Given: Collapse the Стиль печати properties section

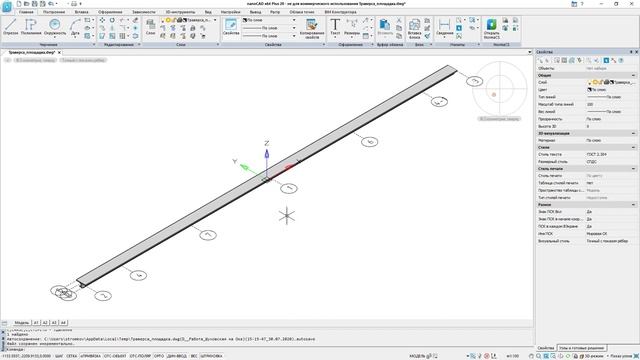Looking at the screenshot, I should [633, 169].
